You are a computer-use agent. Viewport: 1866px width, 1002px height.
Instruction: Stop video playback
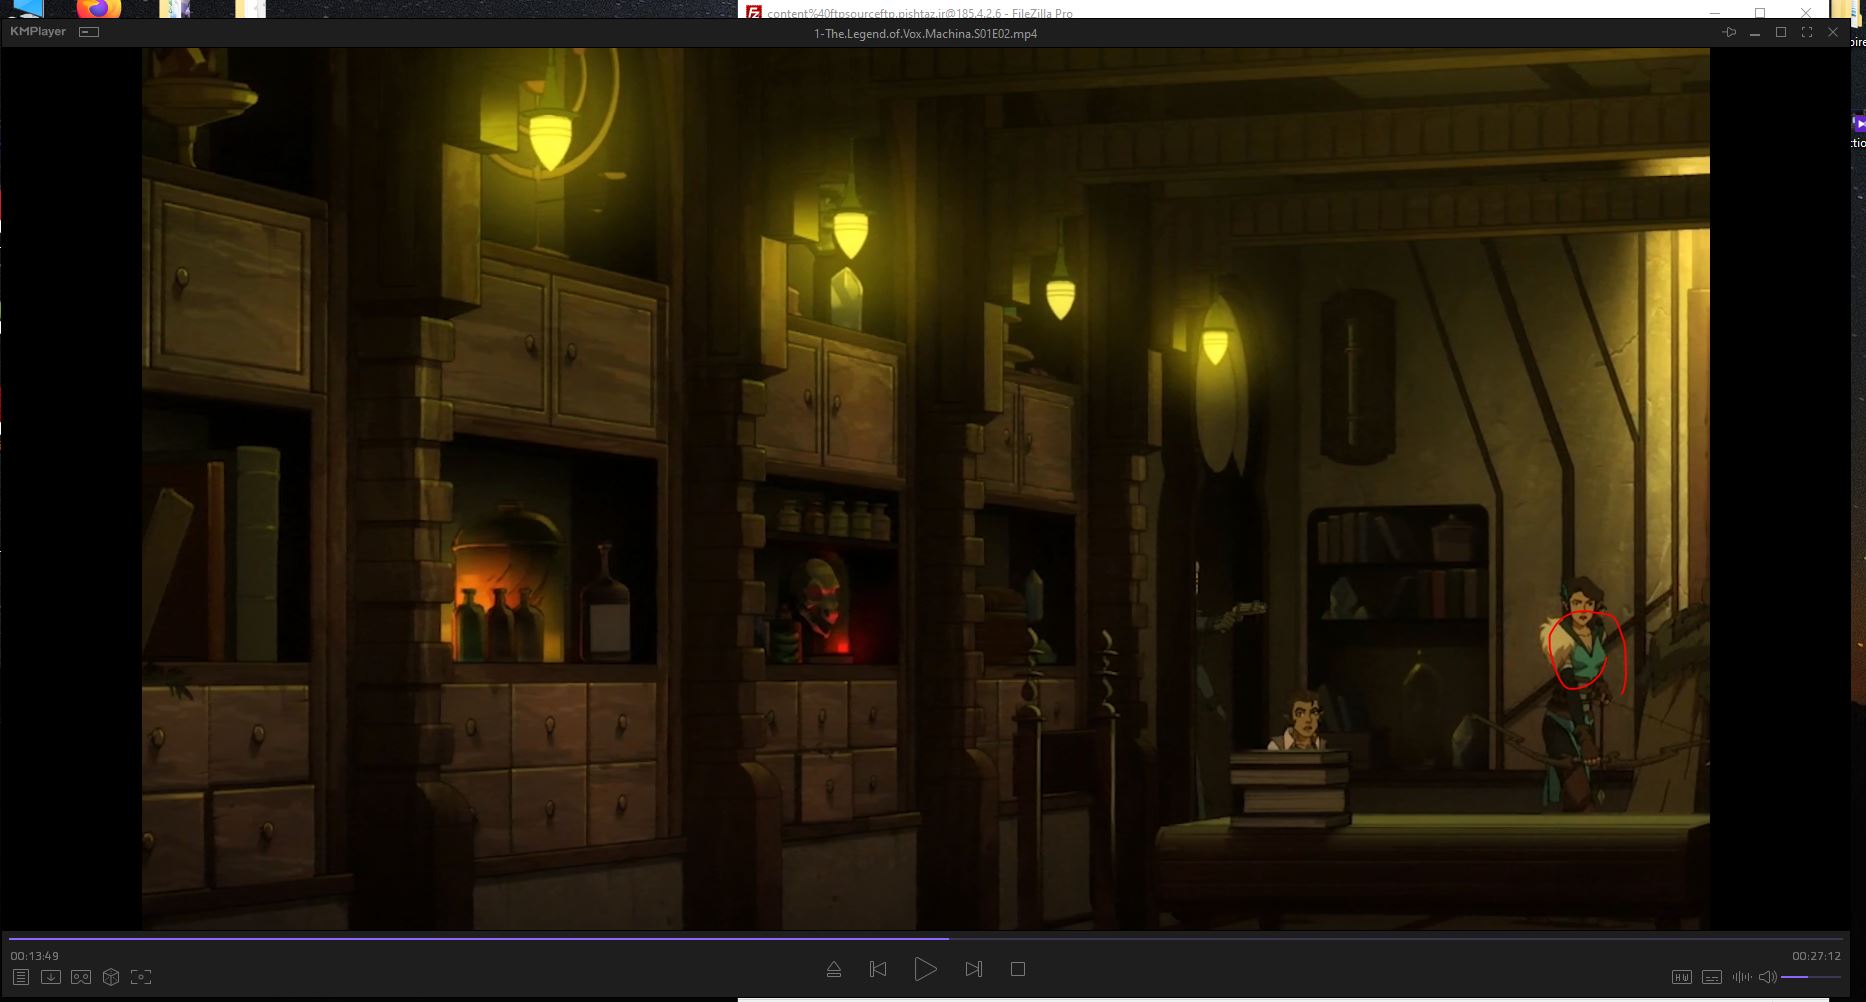click(x=1018, y=969)
